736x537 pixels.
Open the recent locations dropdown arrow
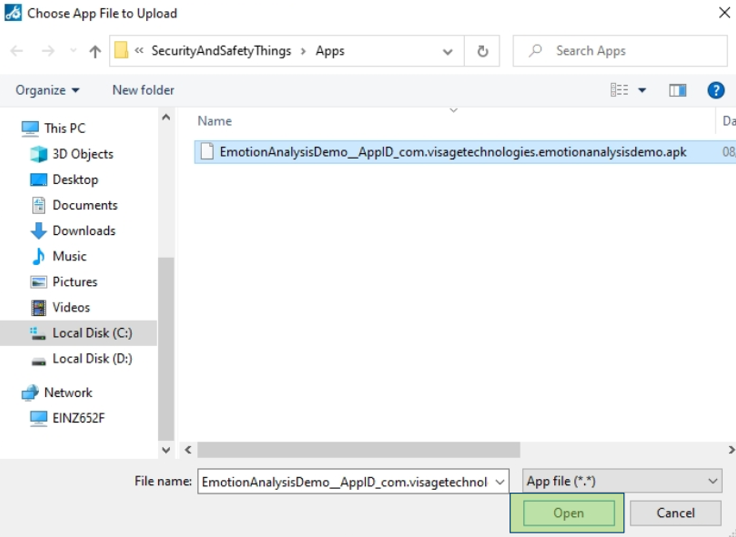pos(73,51)
